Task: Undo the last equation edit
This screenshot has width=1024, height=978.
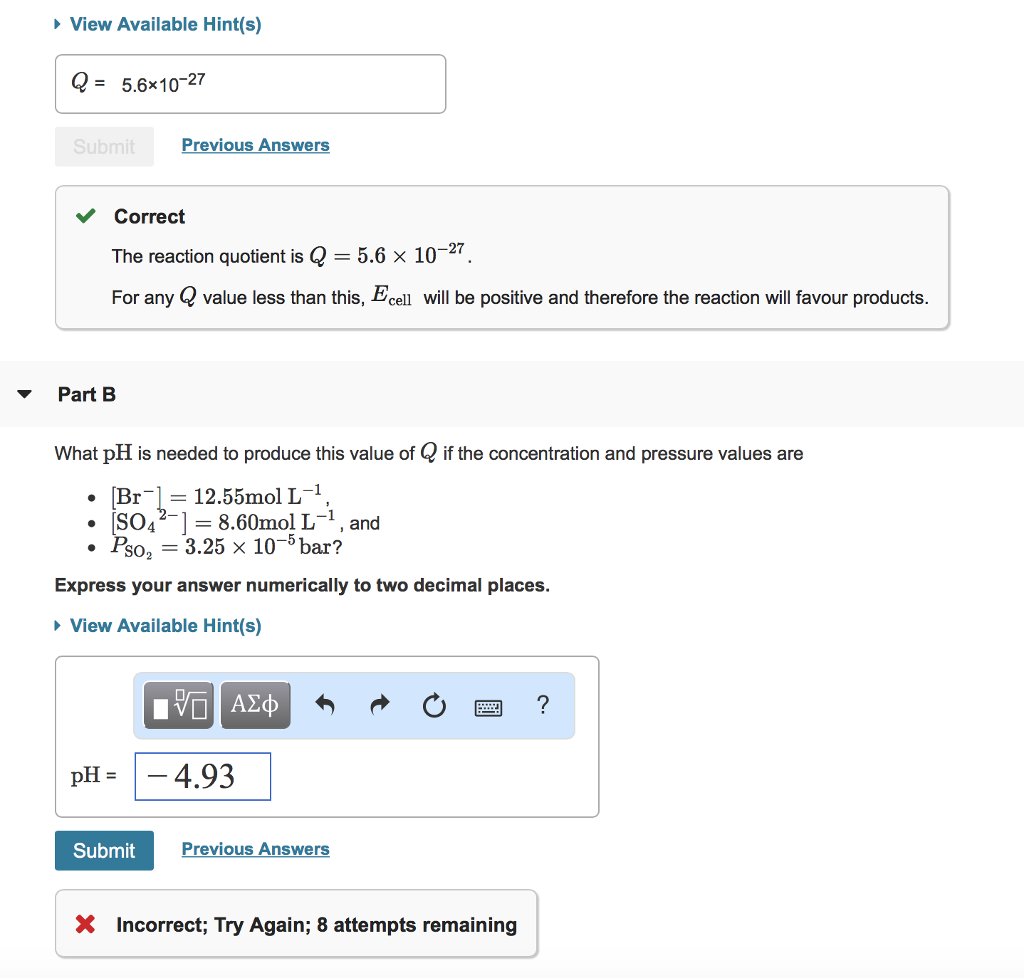Action: click(x=324, y=705)
